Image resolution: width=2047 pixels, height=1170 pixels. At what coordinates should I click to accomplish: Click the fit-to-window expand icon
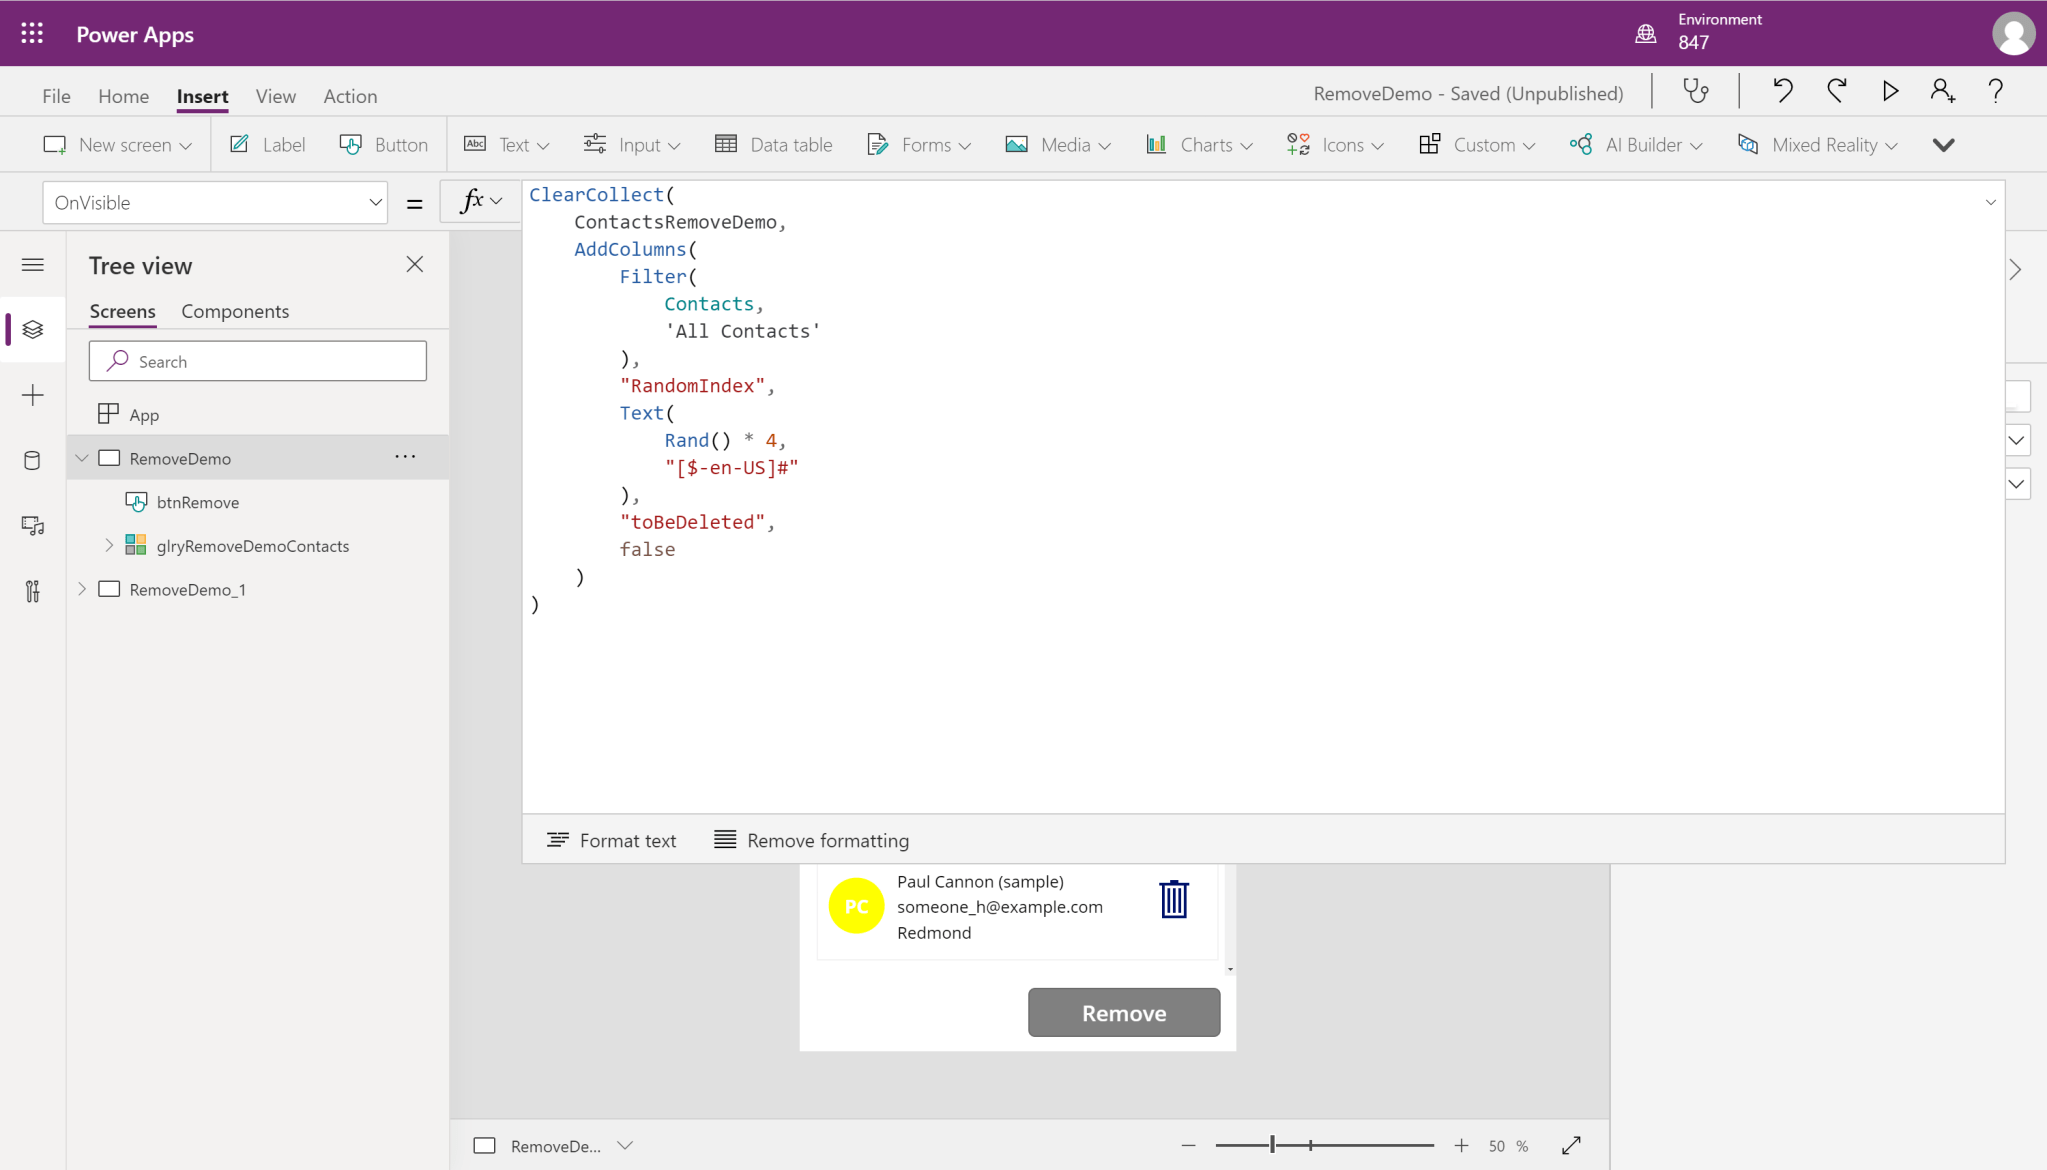click(x=1571, y=1146)
